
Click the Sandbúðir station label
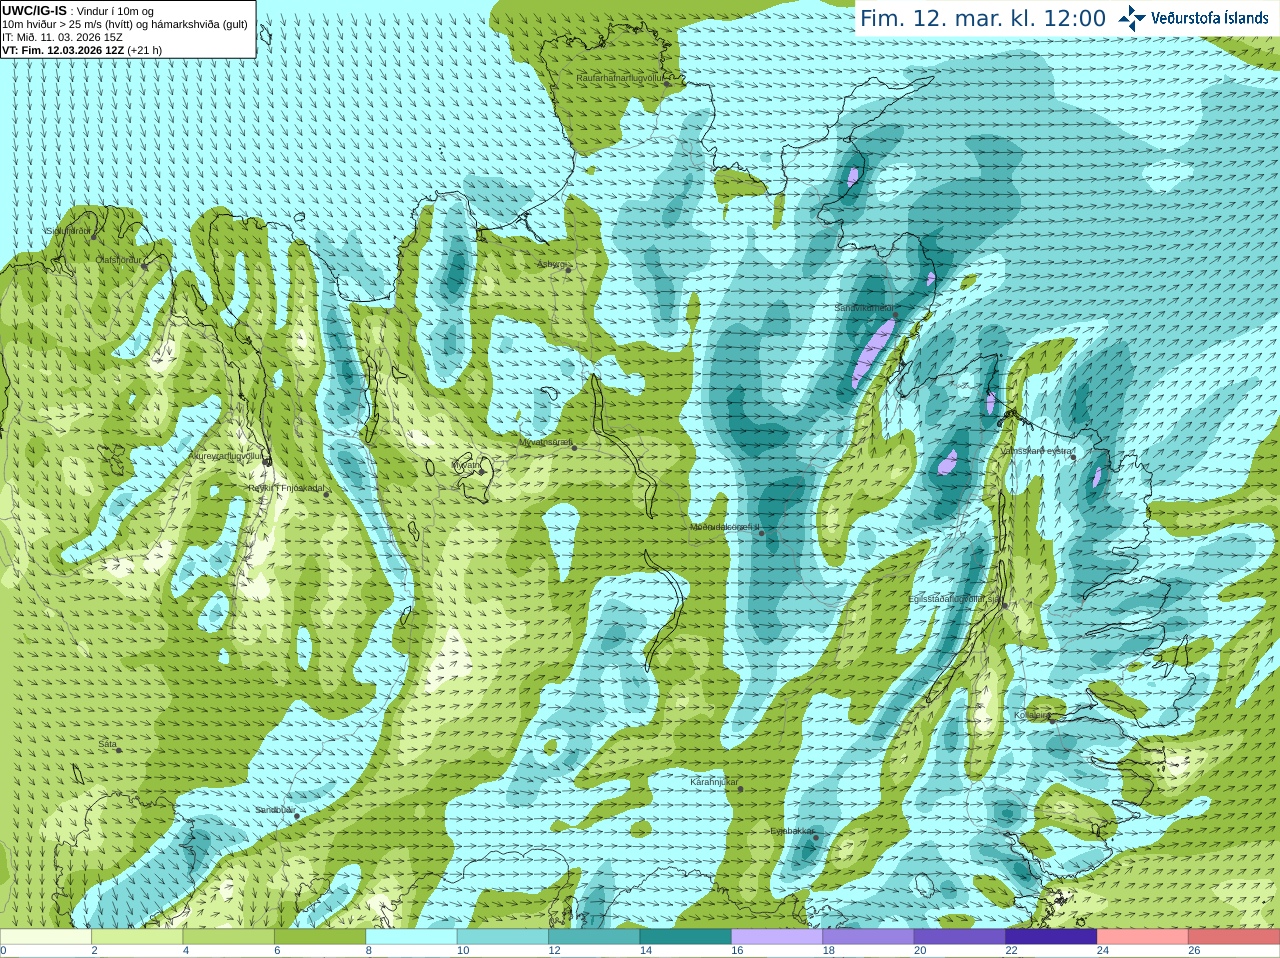pos(275,810)
